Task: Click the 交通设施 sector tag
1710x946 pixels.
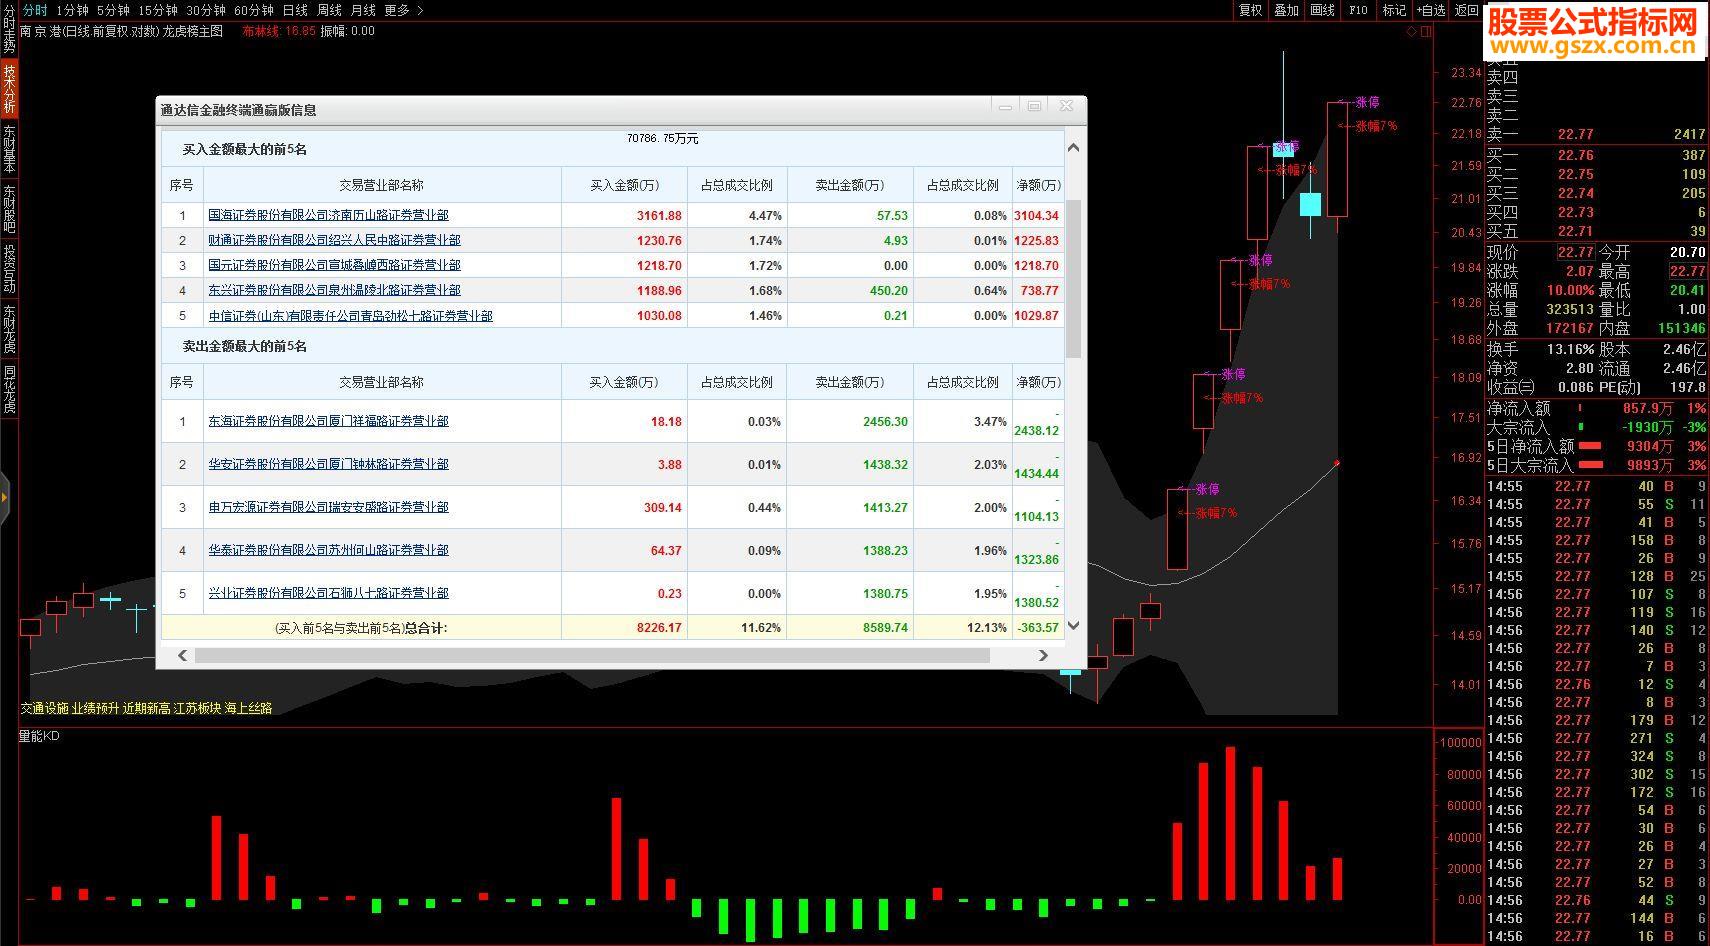Action: point(44,708)
